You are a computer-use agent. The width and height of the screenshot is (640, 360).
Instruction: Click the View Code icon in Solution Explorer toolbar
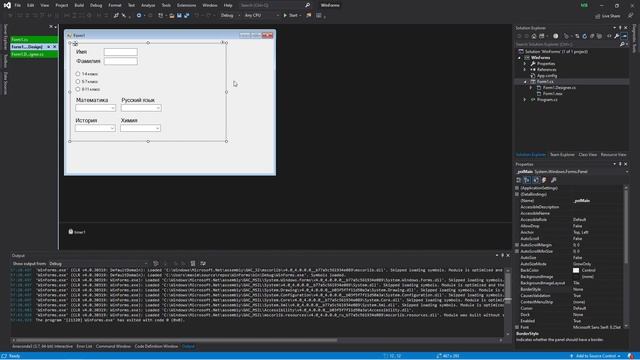tap(609, 36)
